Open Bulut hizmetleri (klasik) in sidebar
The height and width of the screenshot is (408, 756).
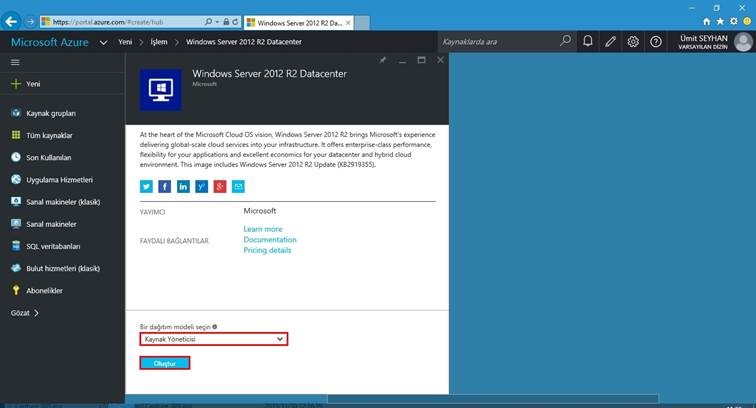tap(62, 269)
